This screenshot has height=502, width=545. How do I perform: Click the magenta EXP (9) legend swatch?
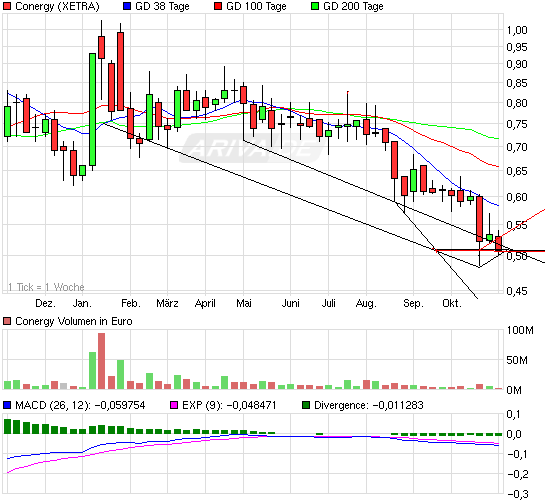tap(174, 405)
